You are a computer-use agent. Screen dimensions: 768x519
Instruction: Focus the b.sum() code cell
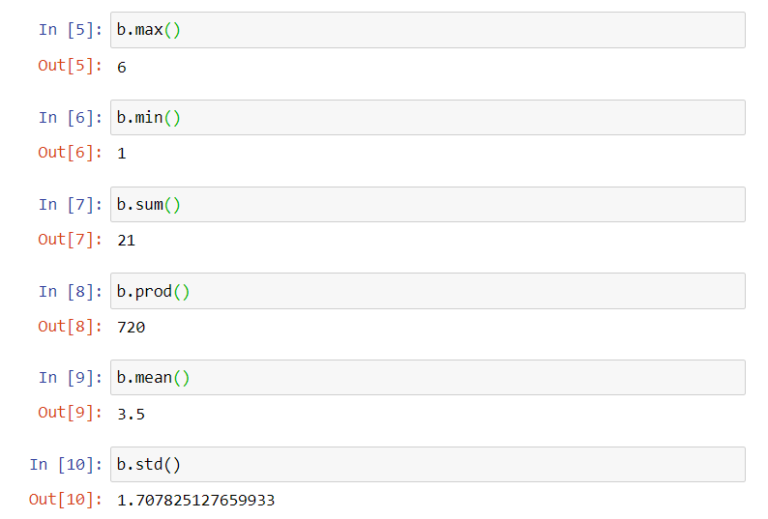tap(428, 204)
